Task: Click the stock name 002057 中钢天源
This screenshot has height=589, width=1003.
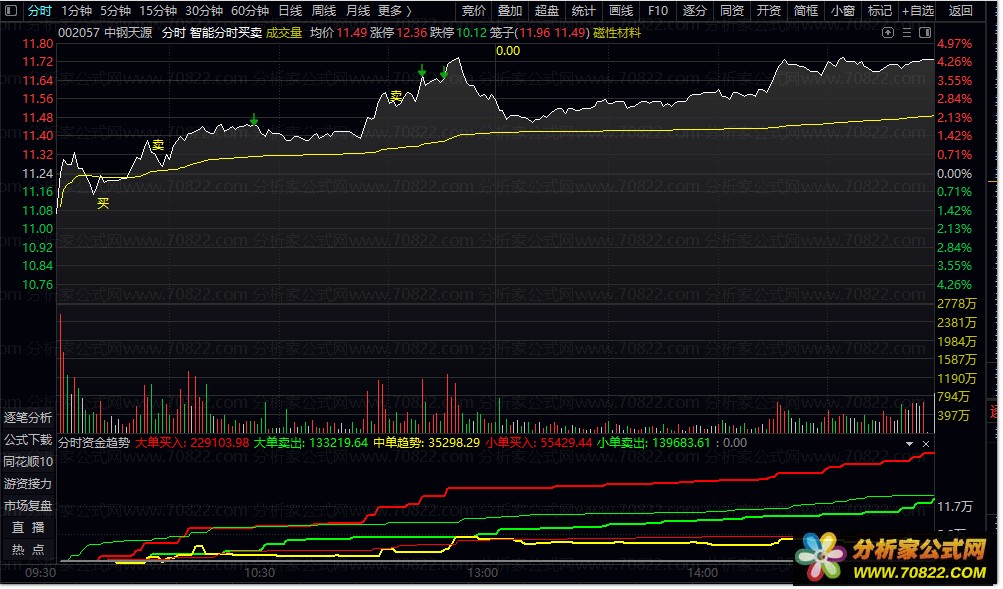Action: [x=105, y=33]
